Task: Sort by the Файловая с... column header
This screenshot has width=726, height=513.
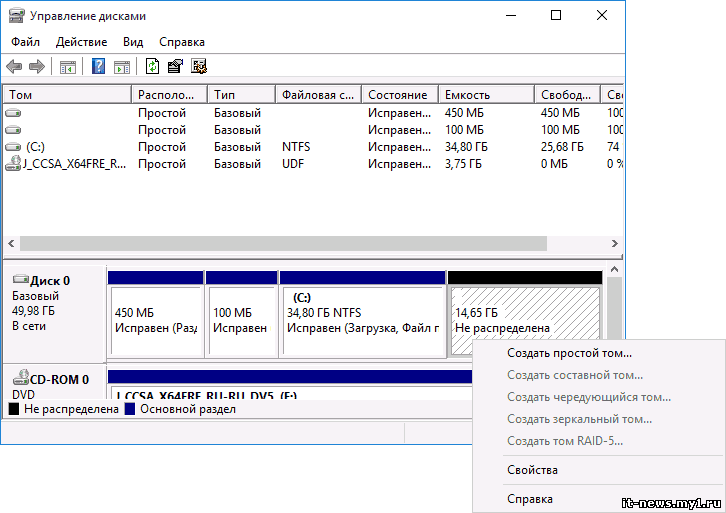Action: click(x=318, y=95)
